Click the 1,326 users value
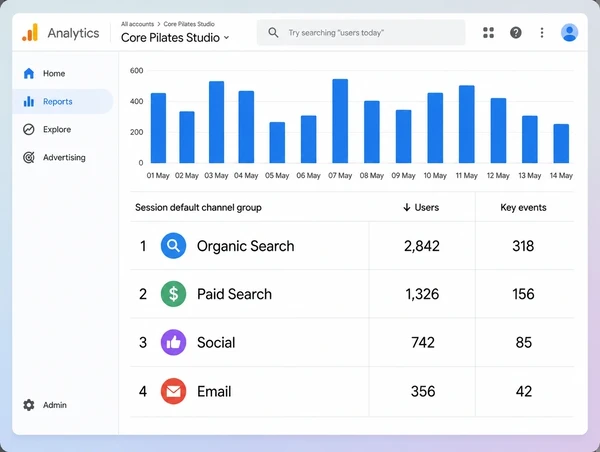Screen dimensions: 600x452 (422, 294)
